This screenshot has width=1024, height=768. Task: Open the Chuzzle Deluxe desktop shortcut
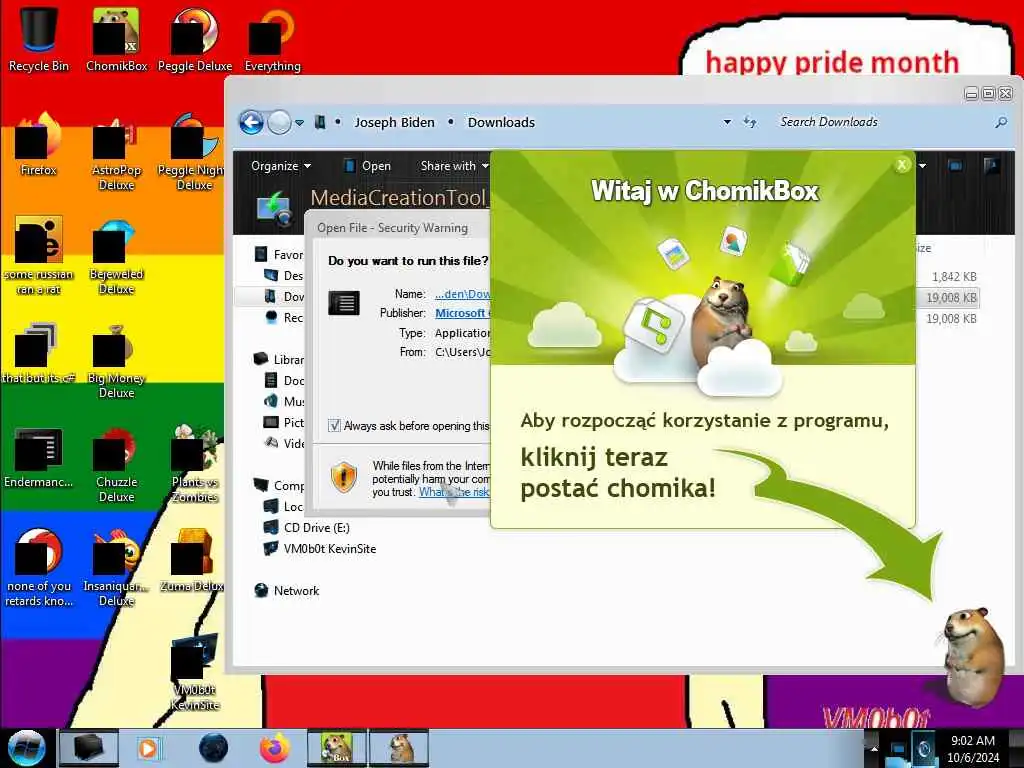[x=116, y=464]
